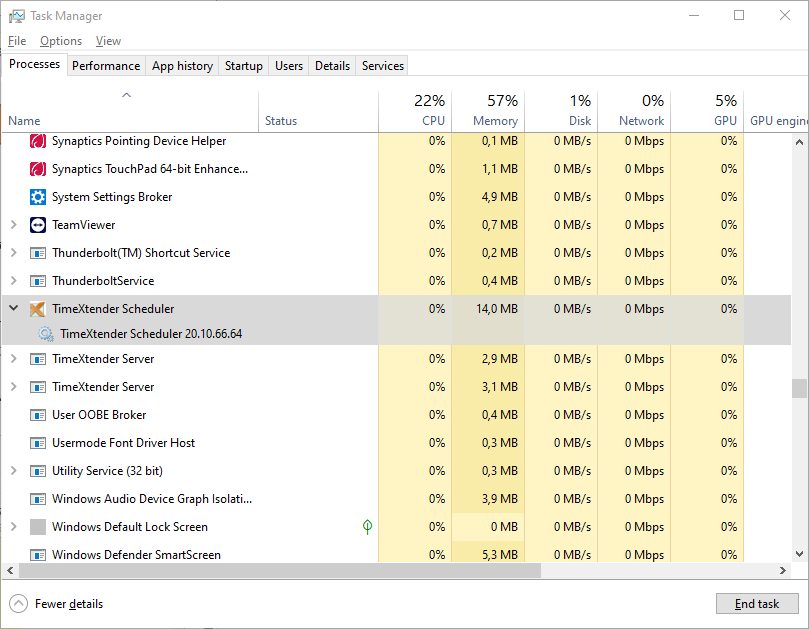Click the ThunderboltService process icon
Screen dimensions: 809x629
tap(38, 281)
